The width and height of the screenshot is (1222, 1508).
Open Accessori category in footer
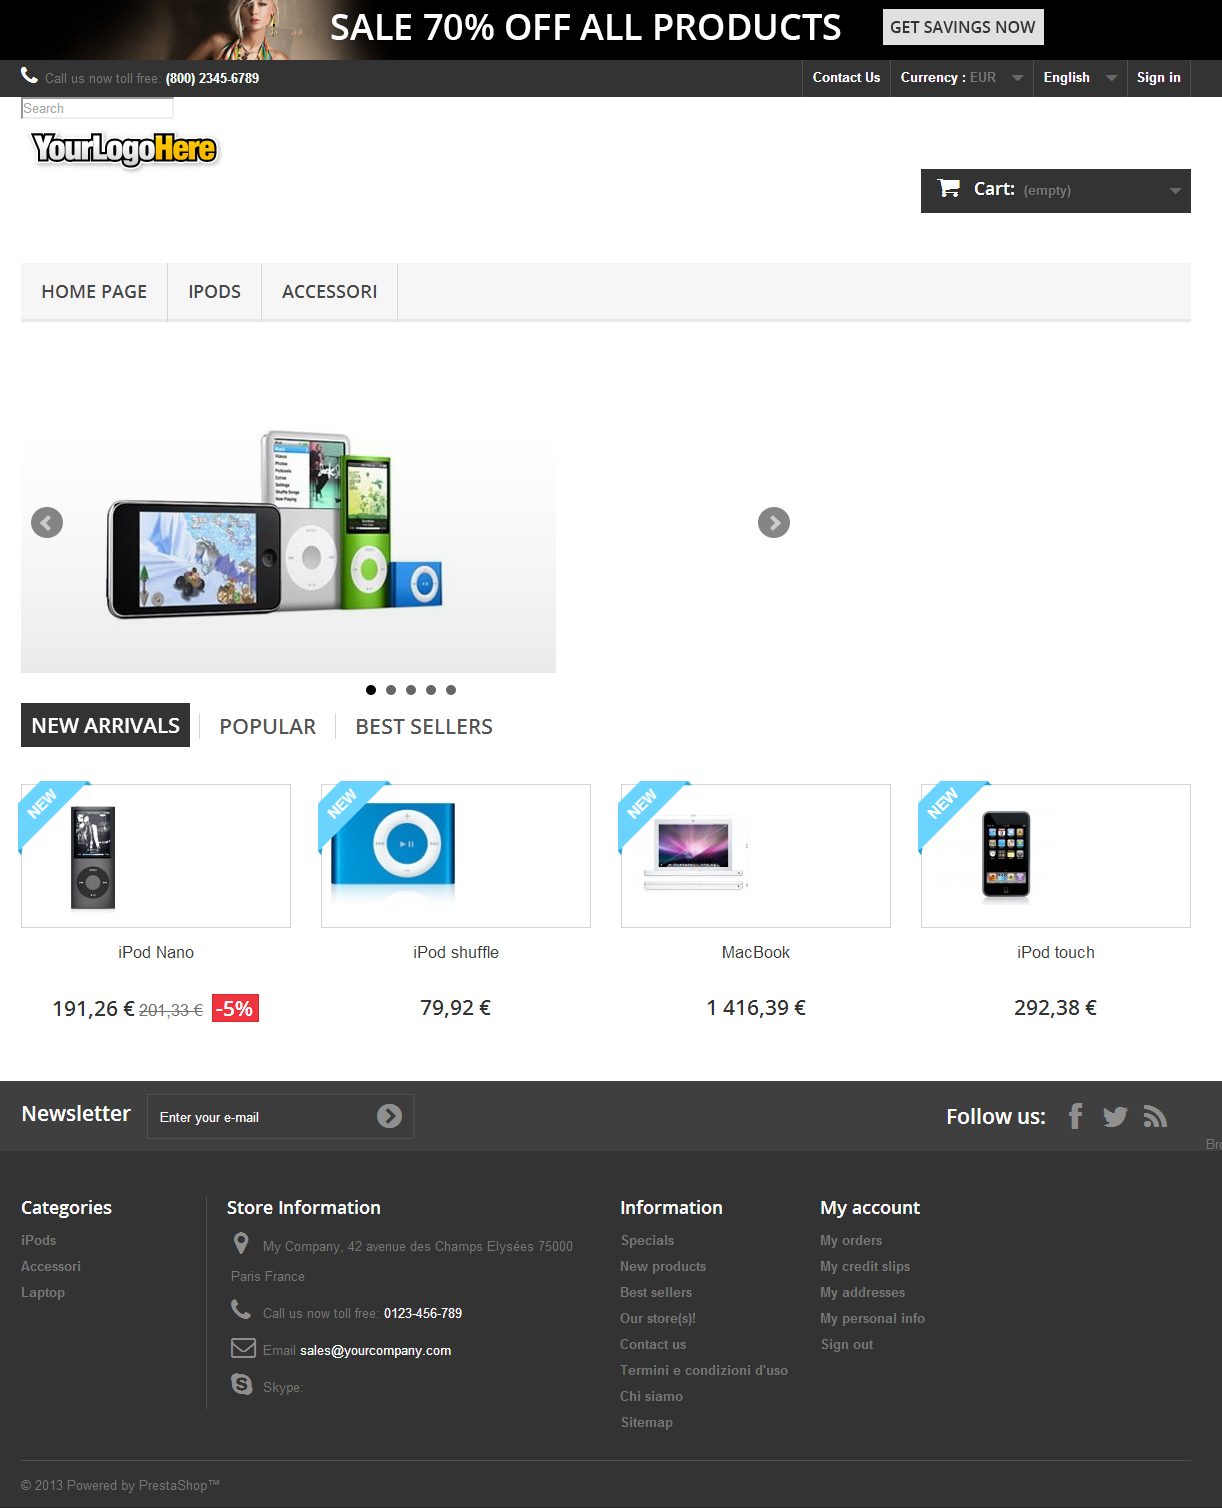[x=51, y=1266]
